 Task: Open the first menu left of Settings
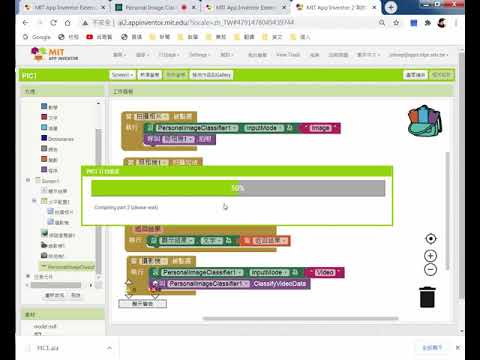169,55
